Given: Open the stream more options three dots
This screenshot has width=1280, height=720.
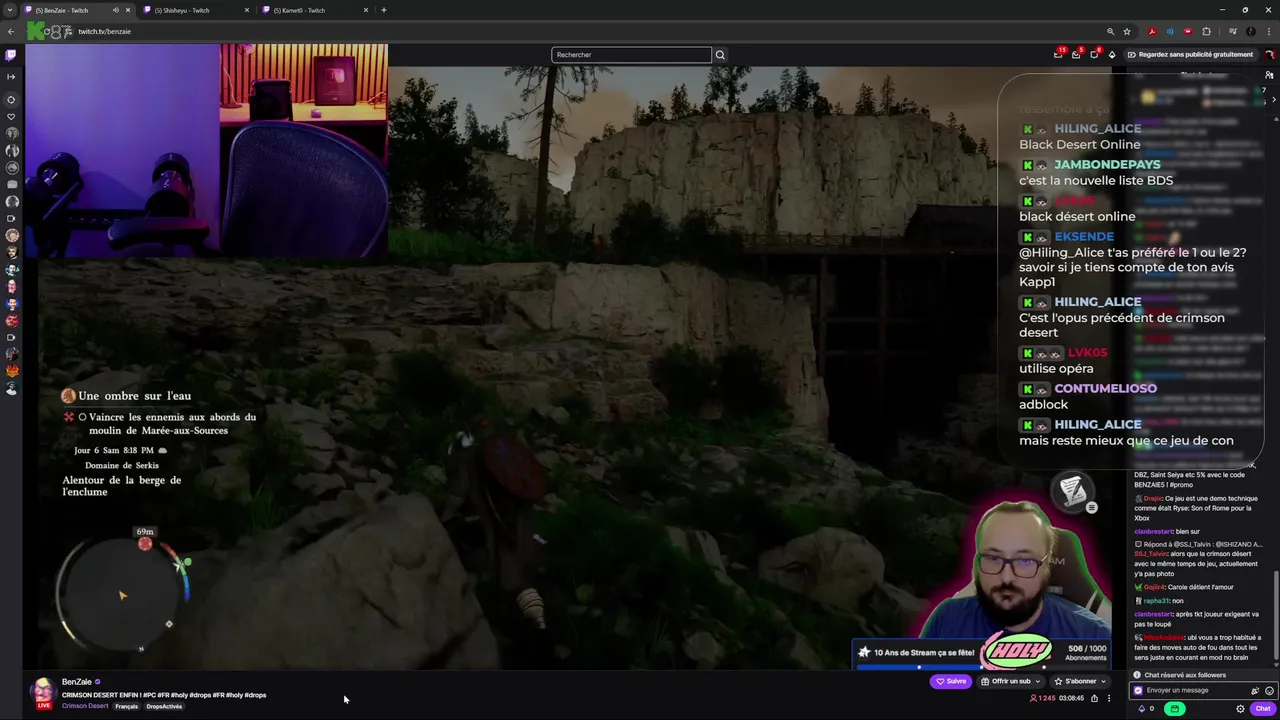Looking at the screenshot, I should pyautogui.click(x=1108, y=698).
